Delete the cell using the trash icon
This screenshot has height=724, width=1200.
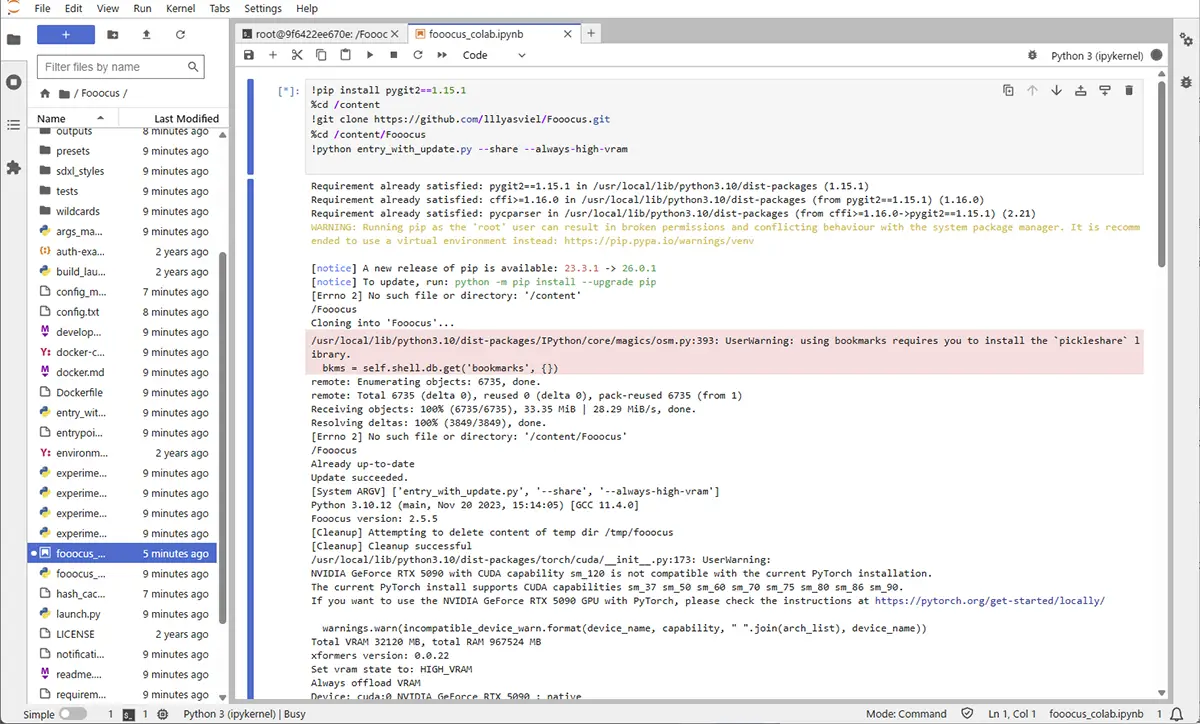(x=1129, y=91)
